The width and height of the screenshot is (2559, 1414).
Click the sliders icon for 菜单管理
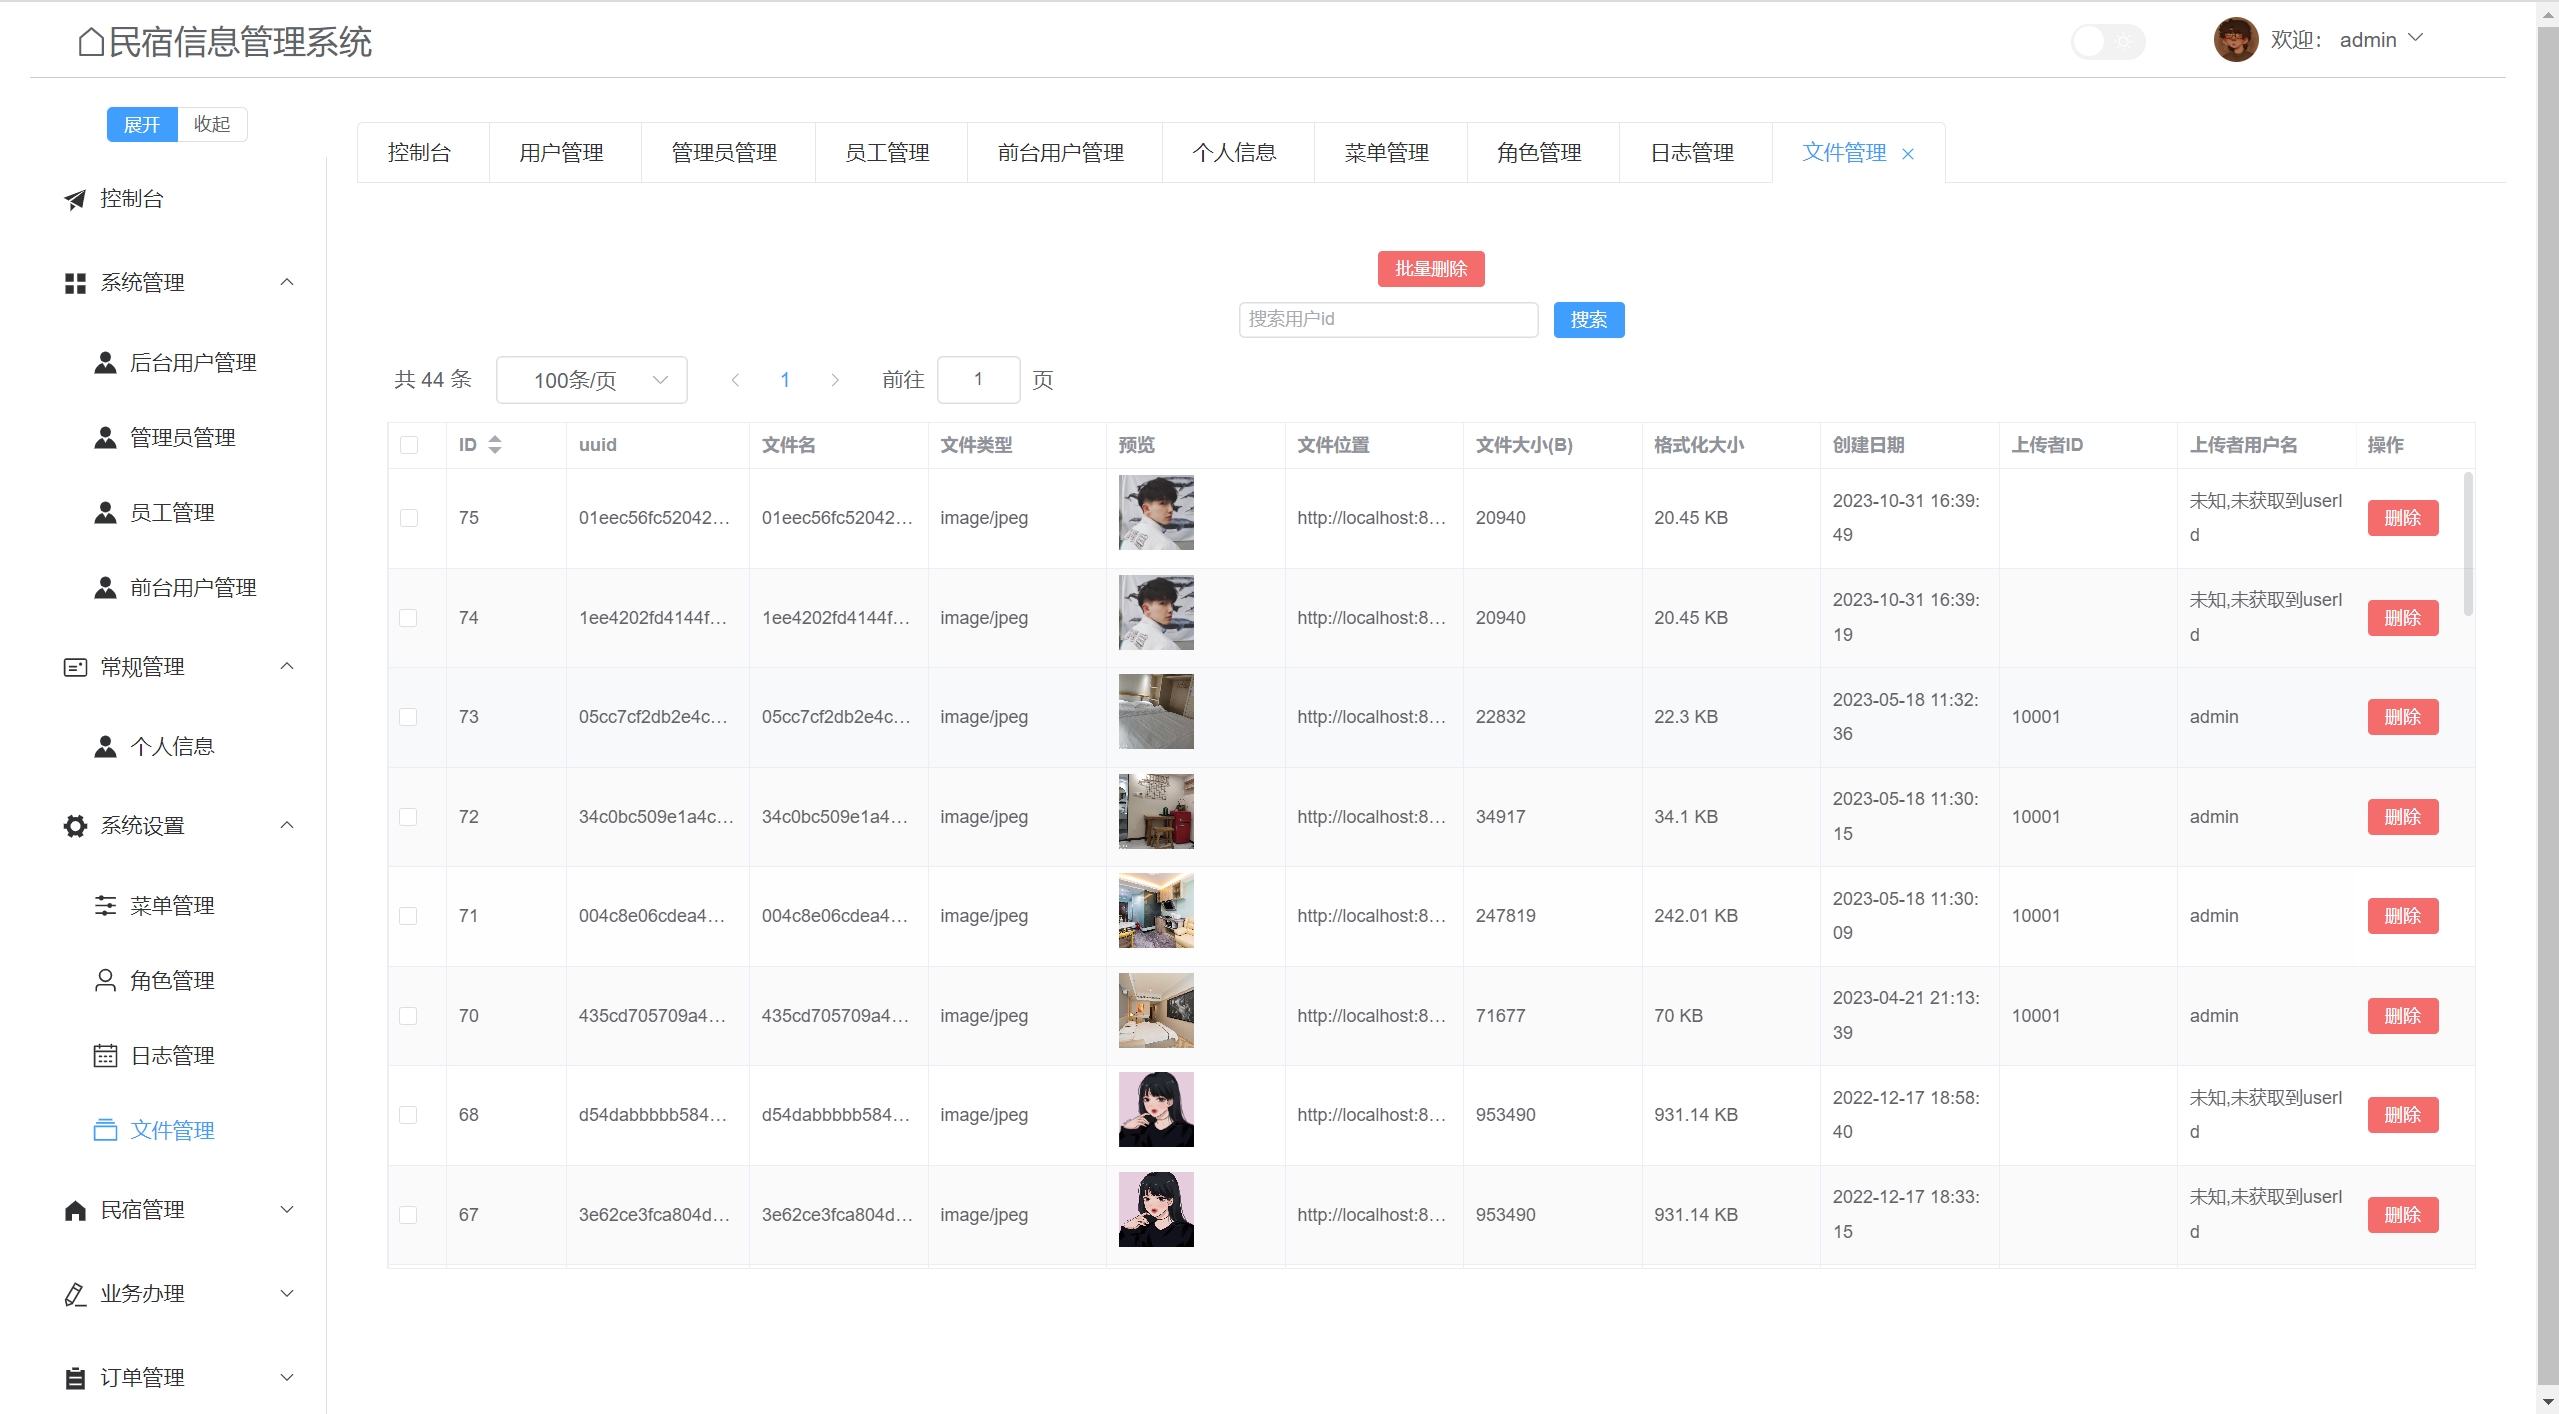coord(105,906)
